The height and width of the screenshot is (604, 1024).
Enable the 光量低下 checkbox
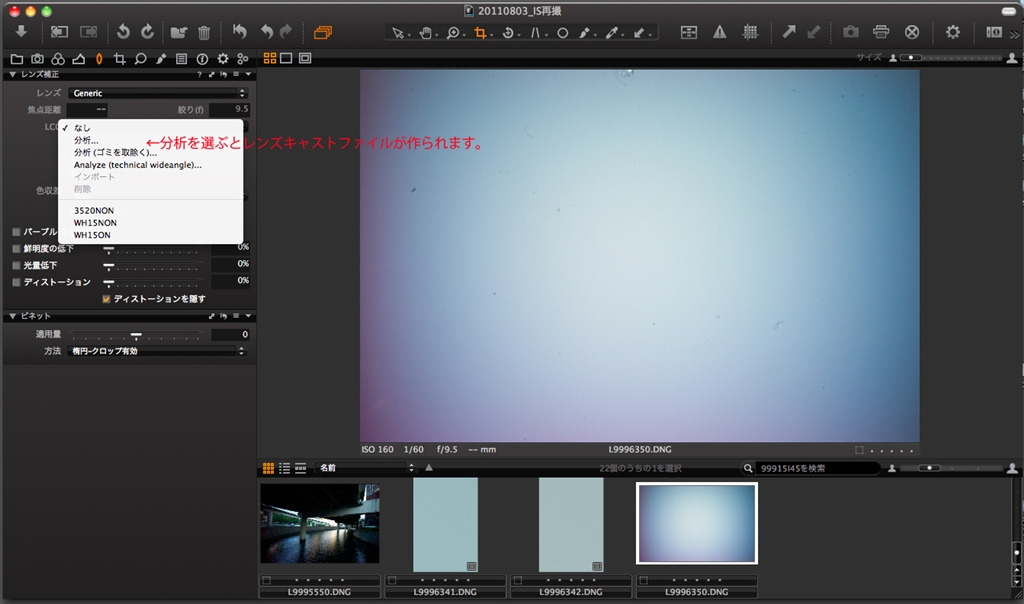16,265
